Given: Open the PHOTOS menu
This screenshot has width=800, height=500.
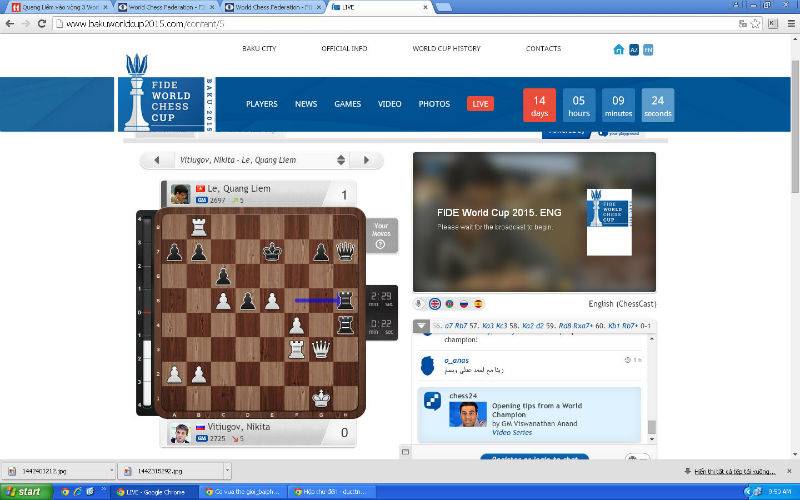Looking at the screenshot, I should pyautogui.click(x=434, y=104).
